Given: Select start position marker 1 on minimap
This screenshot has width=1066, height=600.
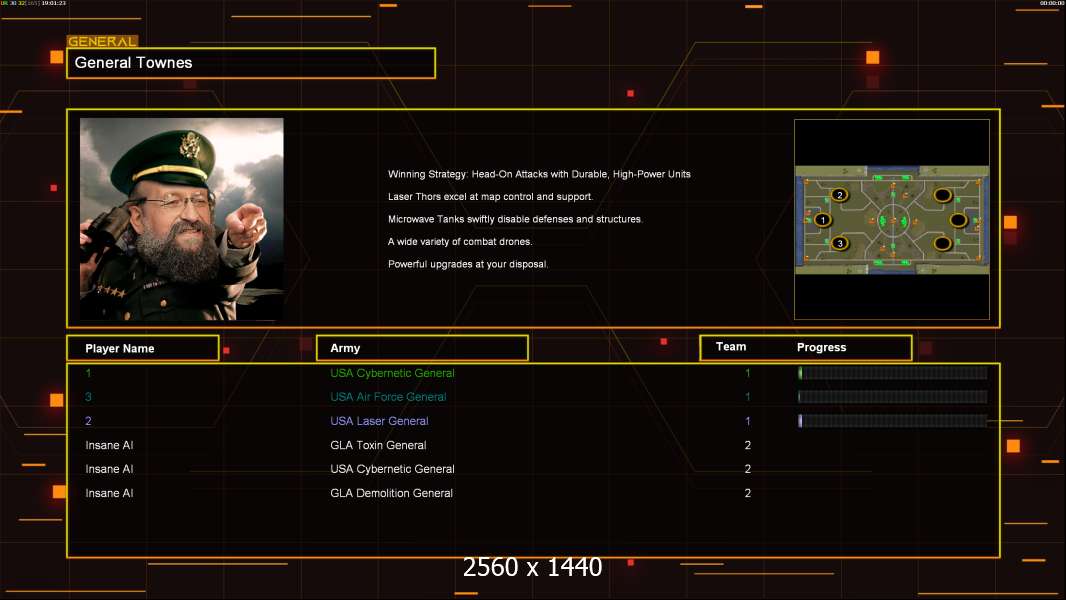Looking at the screenshot, I should pyautogui.click(x=823, y=219).
